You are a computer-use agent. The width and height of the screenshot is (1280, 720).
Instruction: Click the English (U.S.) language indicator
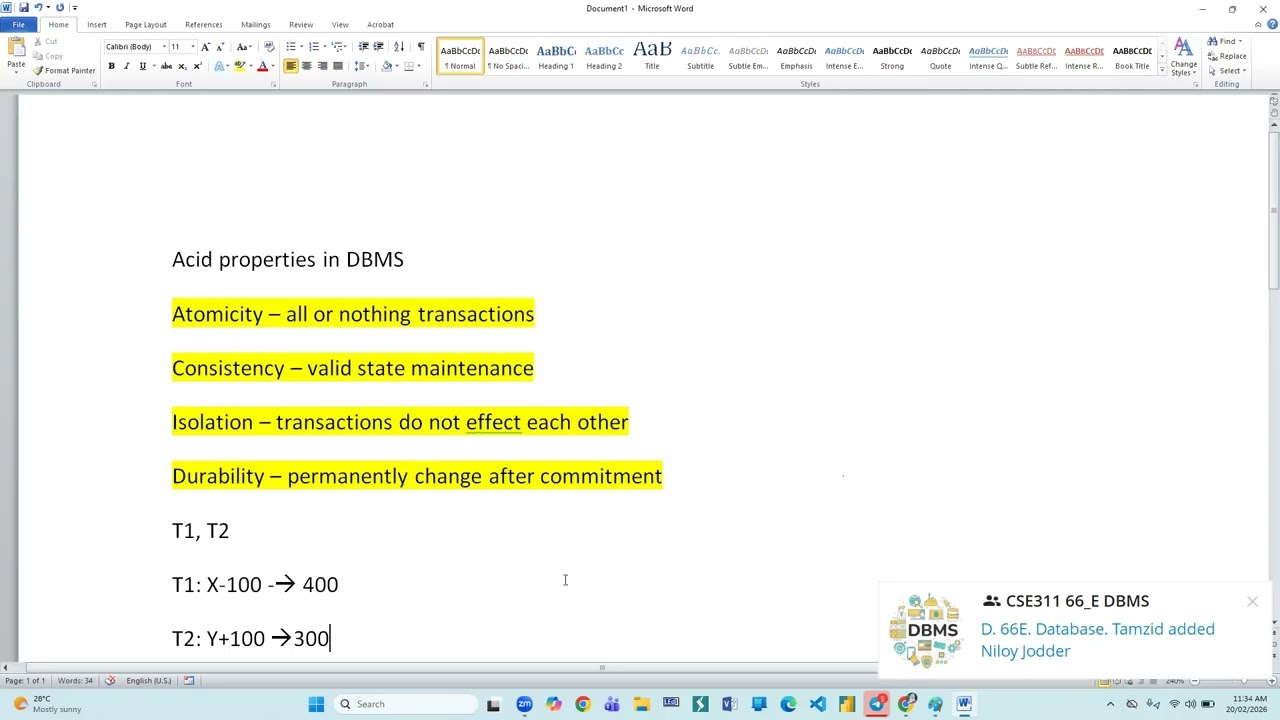(149, 680)
